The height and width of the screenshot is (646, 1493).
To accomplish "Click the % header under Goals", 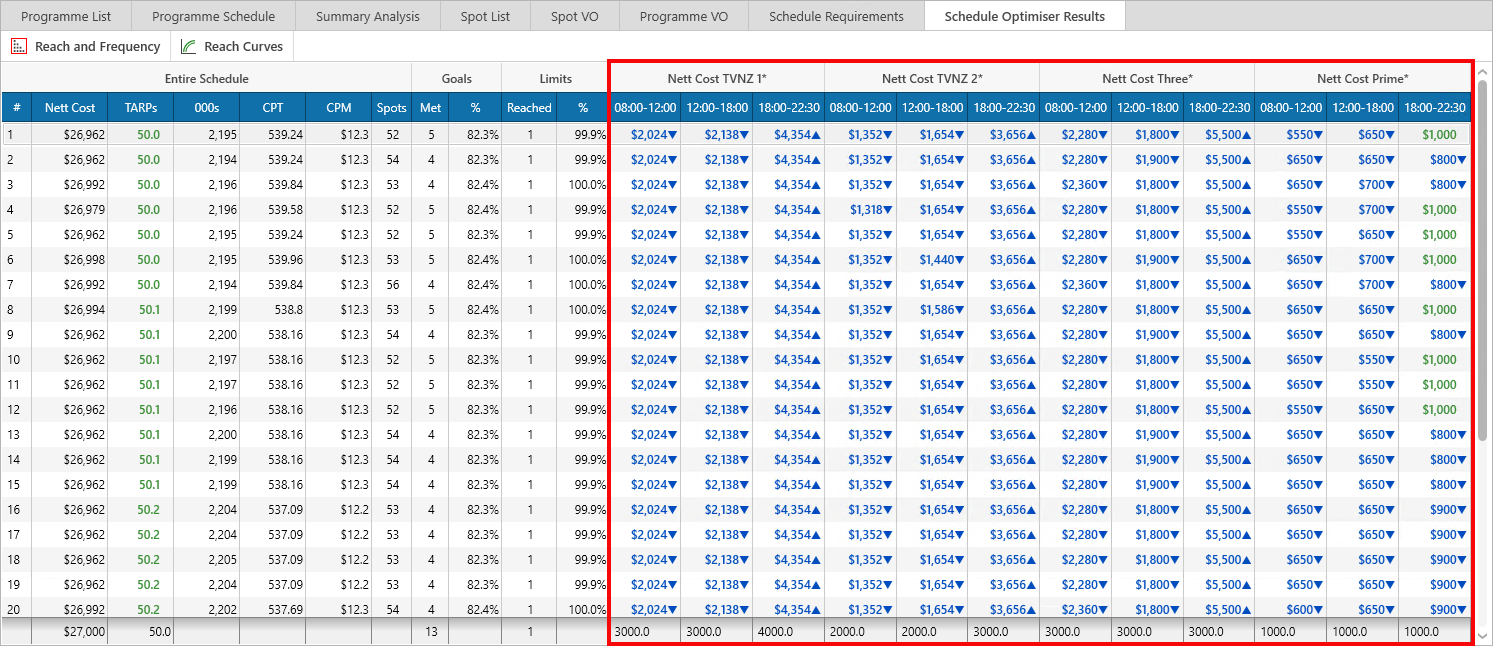I will click(x=475, y=108).
